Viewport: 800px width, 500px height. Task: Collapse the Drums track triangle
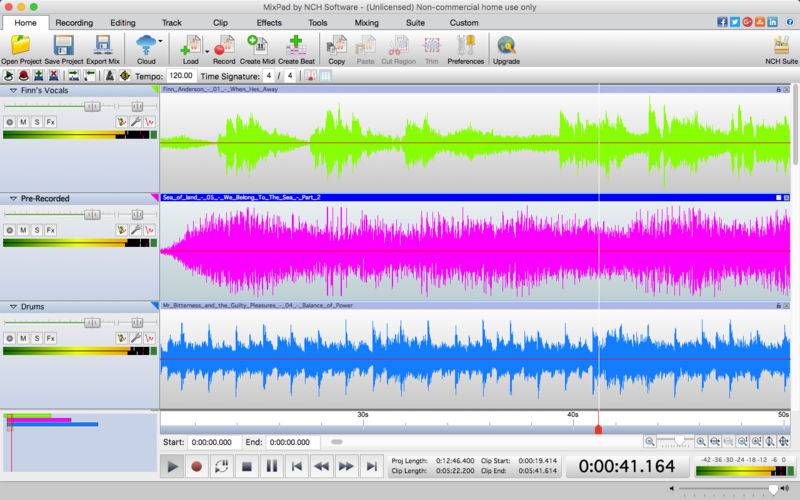(x=13, y=307)
